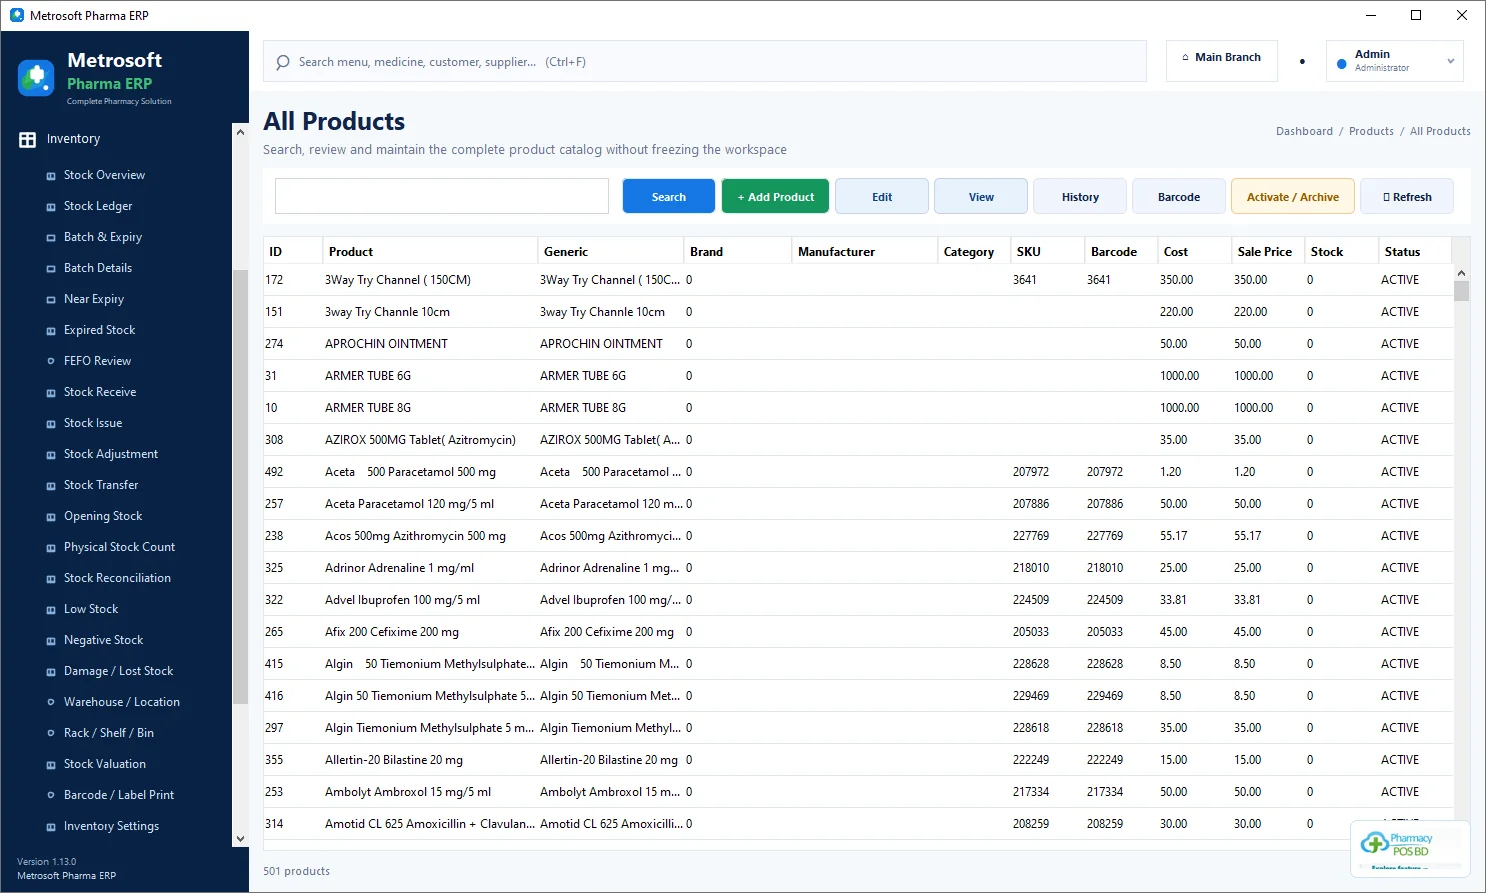Click the Refresh button
The height and width of the screenshot is (893, 1486).
pos(1407,197)
